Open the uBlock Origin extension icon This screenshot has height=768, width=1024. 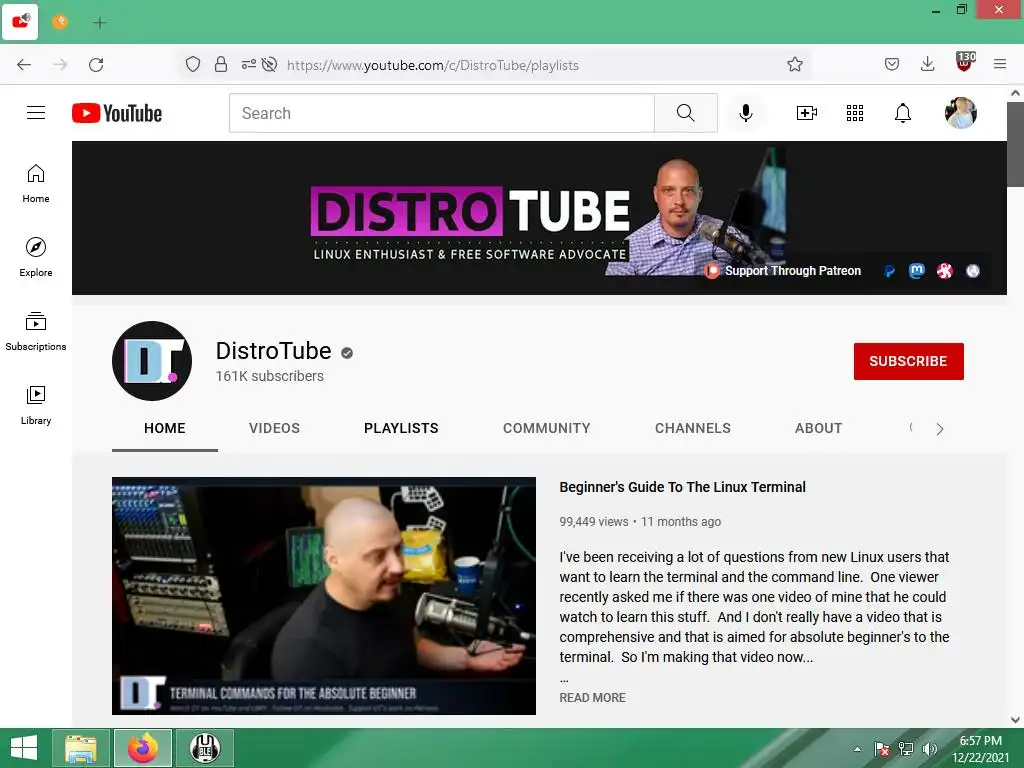[965, 63]
